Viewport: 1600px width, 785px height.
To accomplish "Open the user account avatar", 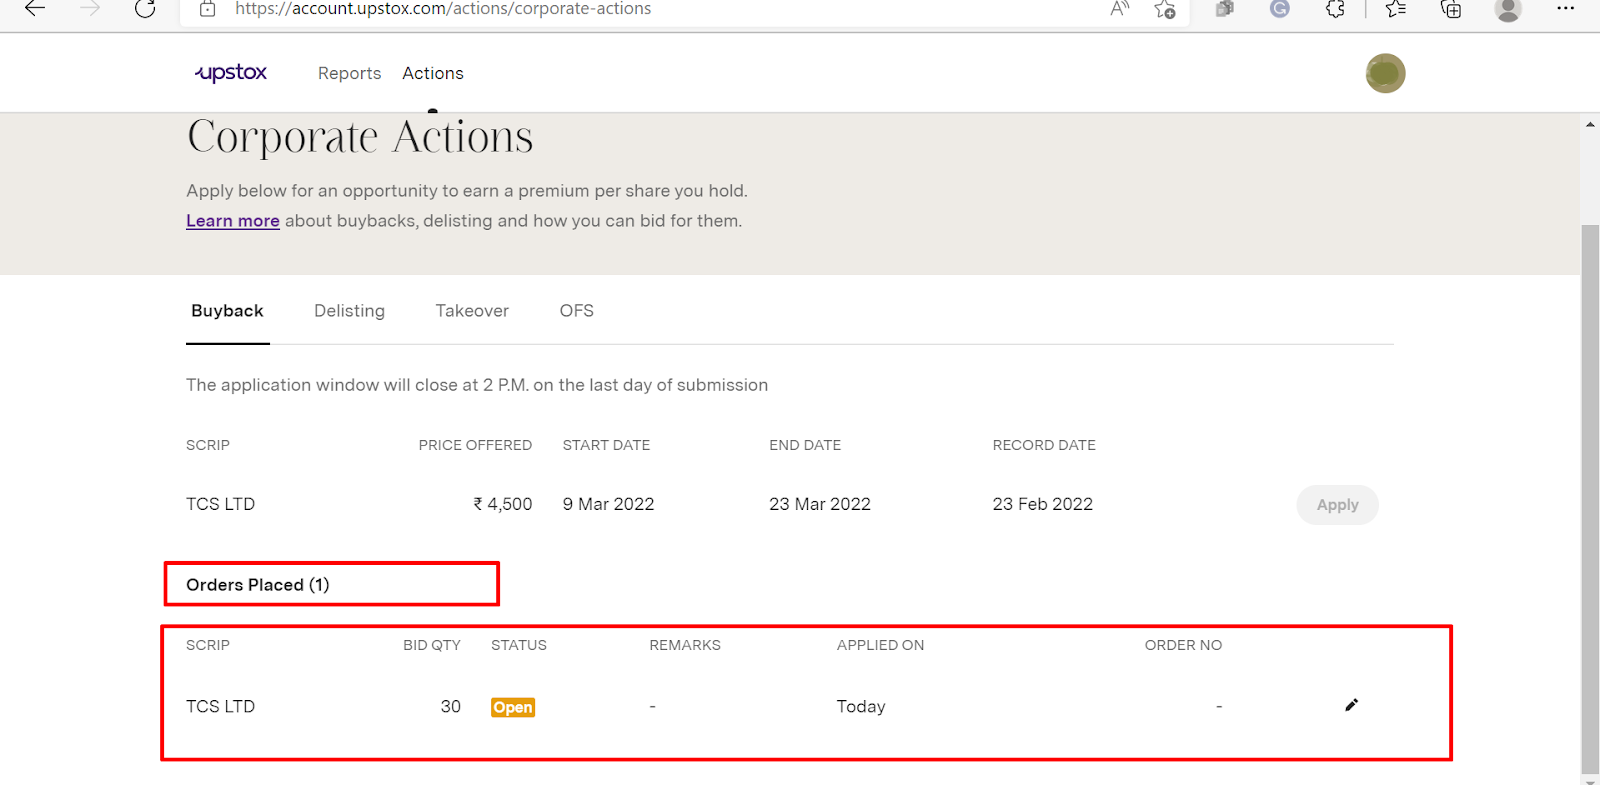I will (1385, 73).
